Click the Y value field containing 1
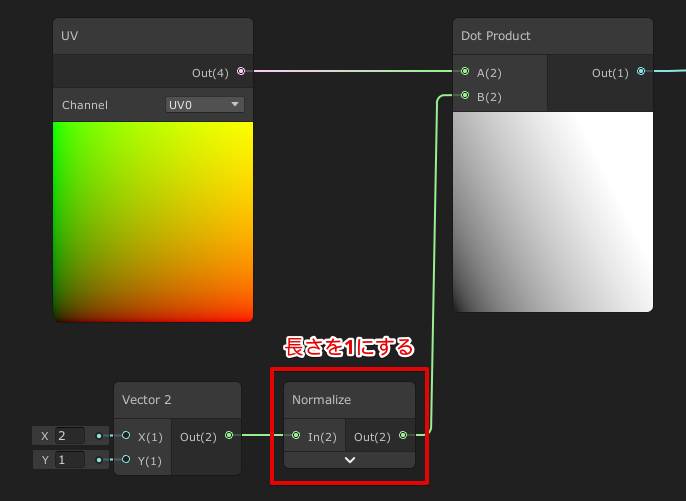The height and width of the screenshot is (501, 686). [x=70, y=460]
